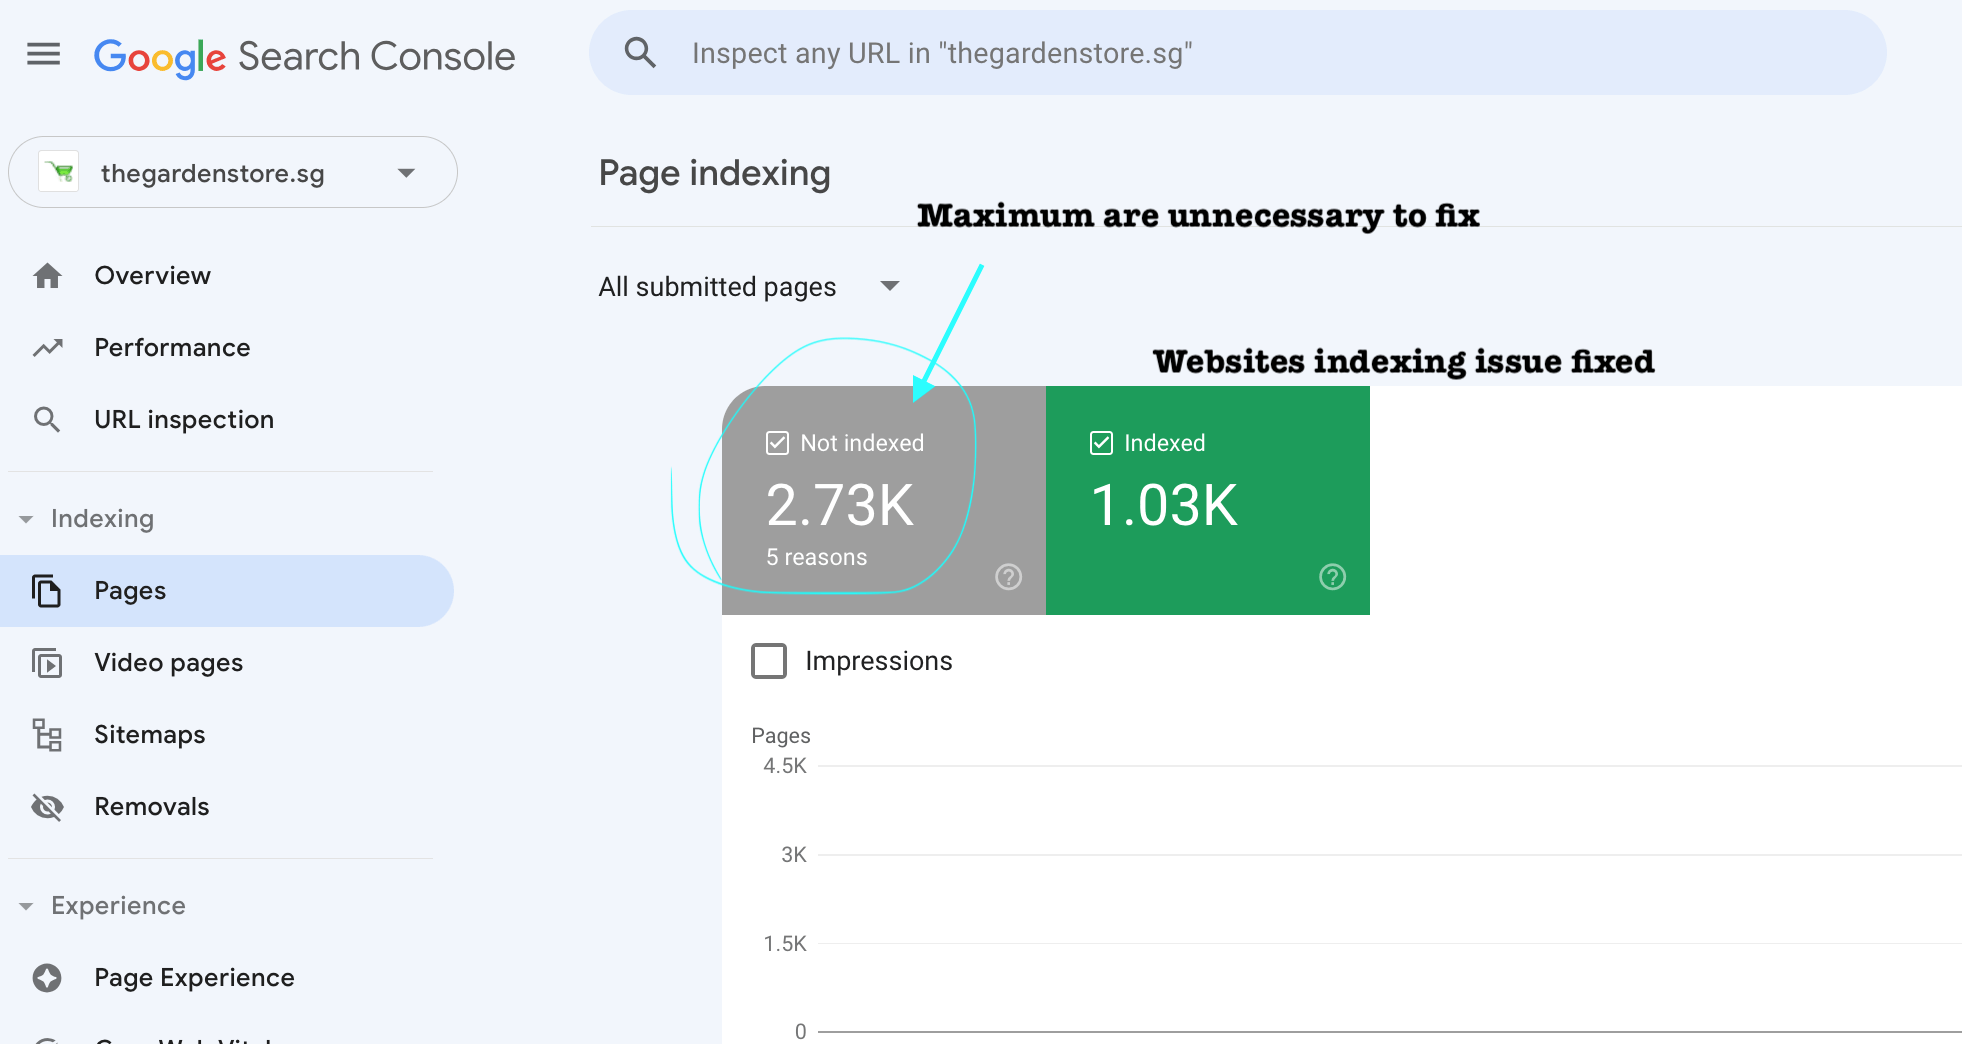Screen dimensions: 1962x1044
Task: Focus the Inspect any URL search field
Action: pos(1200,53)
